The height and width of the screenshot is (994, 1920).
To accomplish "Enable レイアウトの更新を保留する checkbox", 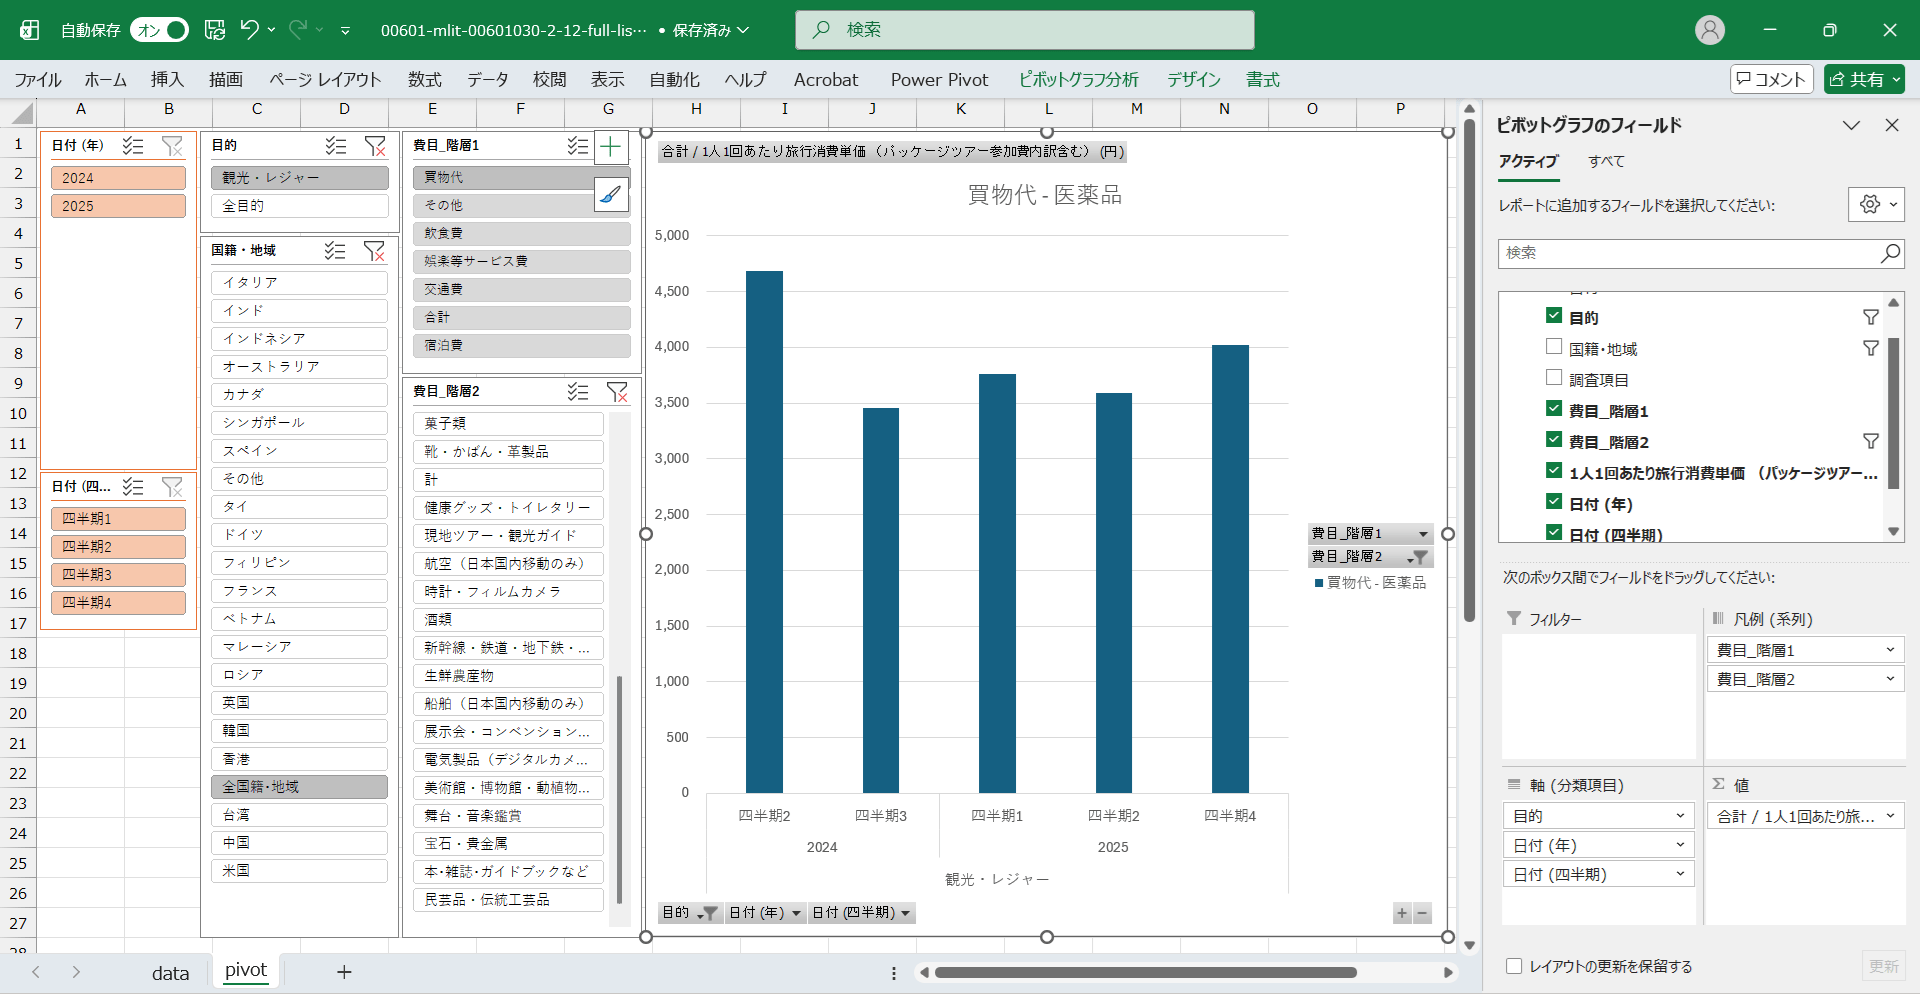I will 1514,966.
